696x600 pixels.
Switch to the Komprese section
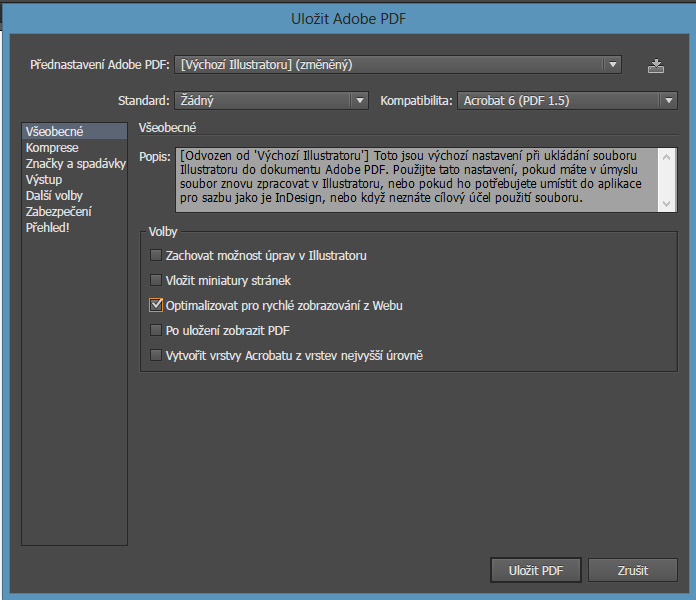pyautogui.click(x=52, y=148)
